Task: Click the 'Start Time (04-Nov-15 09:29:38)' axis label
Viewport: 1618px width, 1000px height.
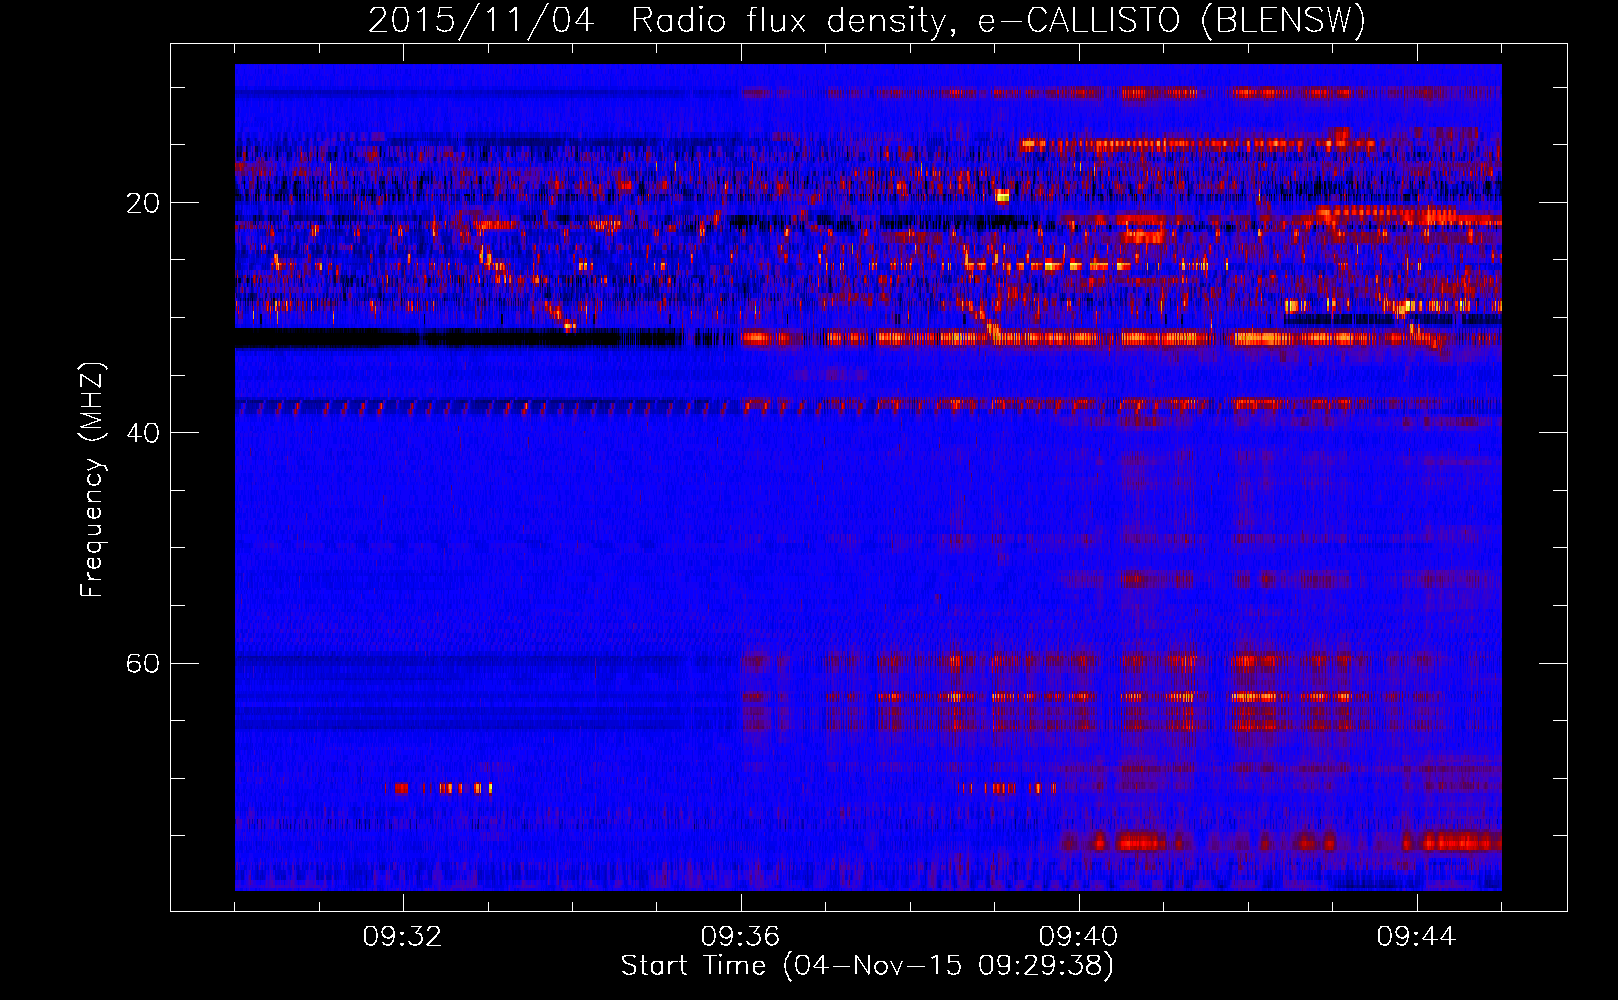Action: point(867,966)
